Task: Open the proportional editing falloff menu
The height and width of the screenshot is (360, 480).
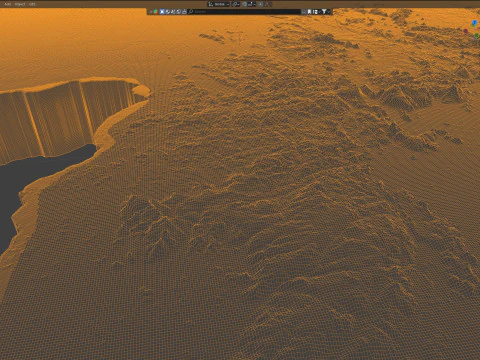Action: coord(268,4)
